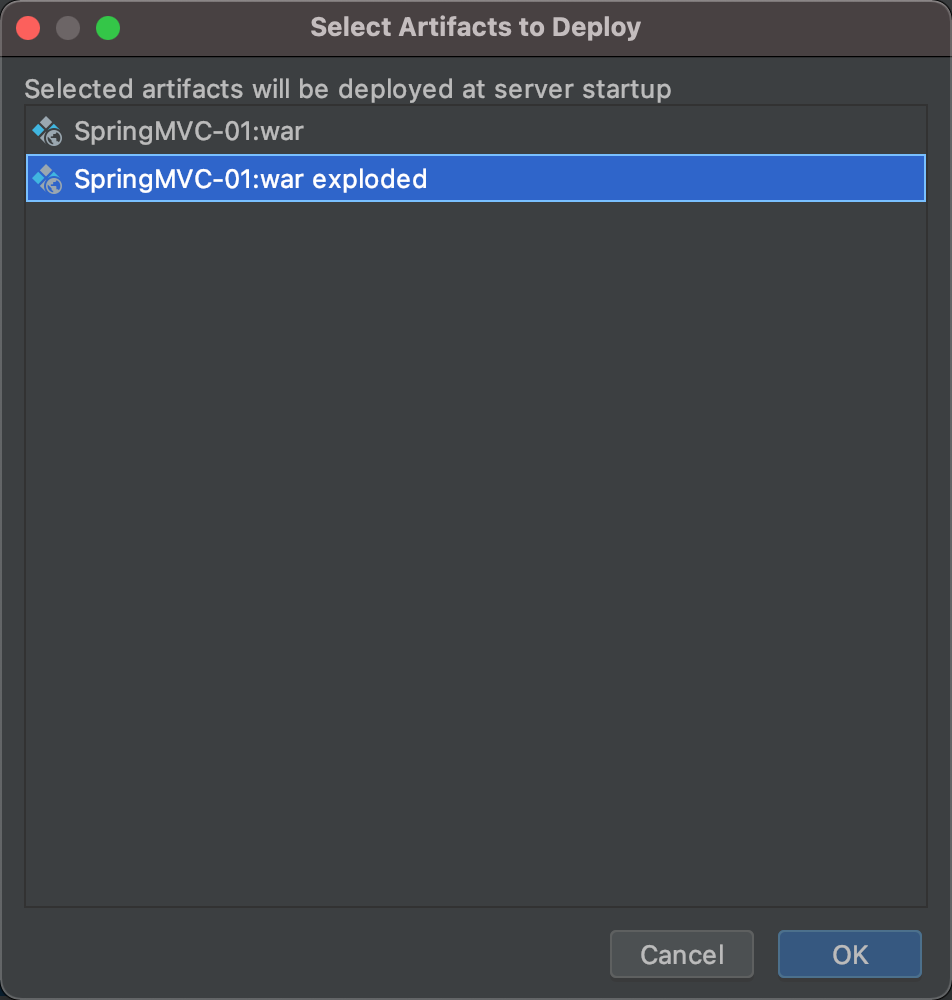Image resolution: width=952 pixels, height=1000 pixels.
Task: Confirm deployment with the OK button
Action: (849, 954)
